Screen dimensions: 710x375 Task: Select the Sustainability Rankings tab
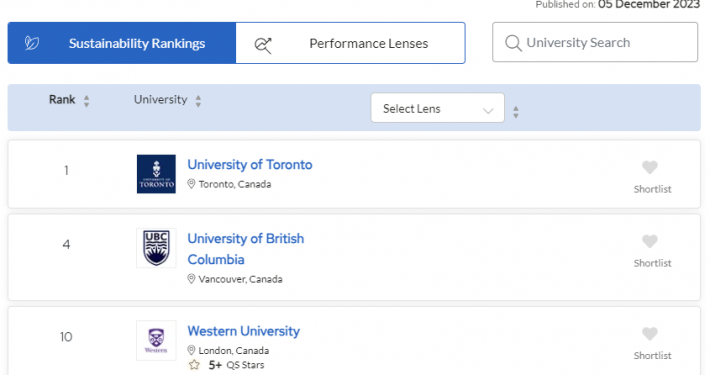pos(122,43)
